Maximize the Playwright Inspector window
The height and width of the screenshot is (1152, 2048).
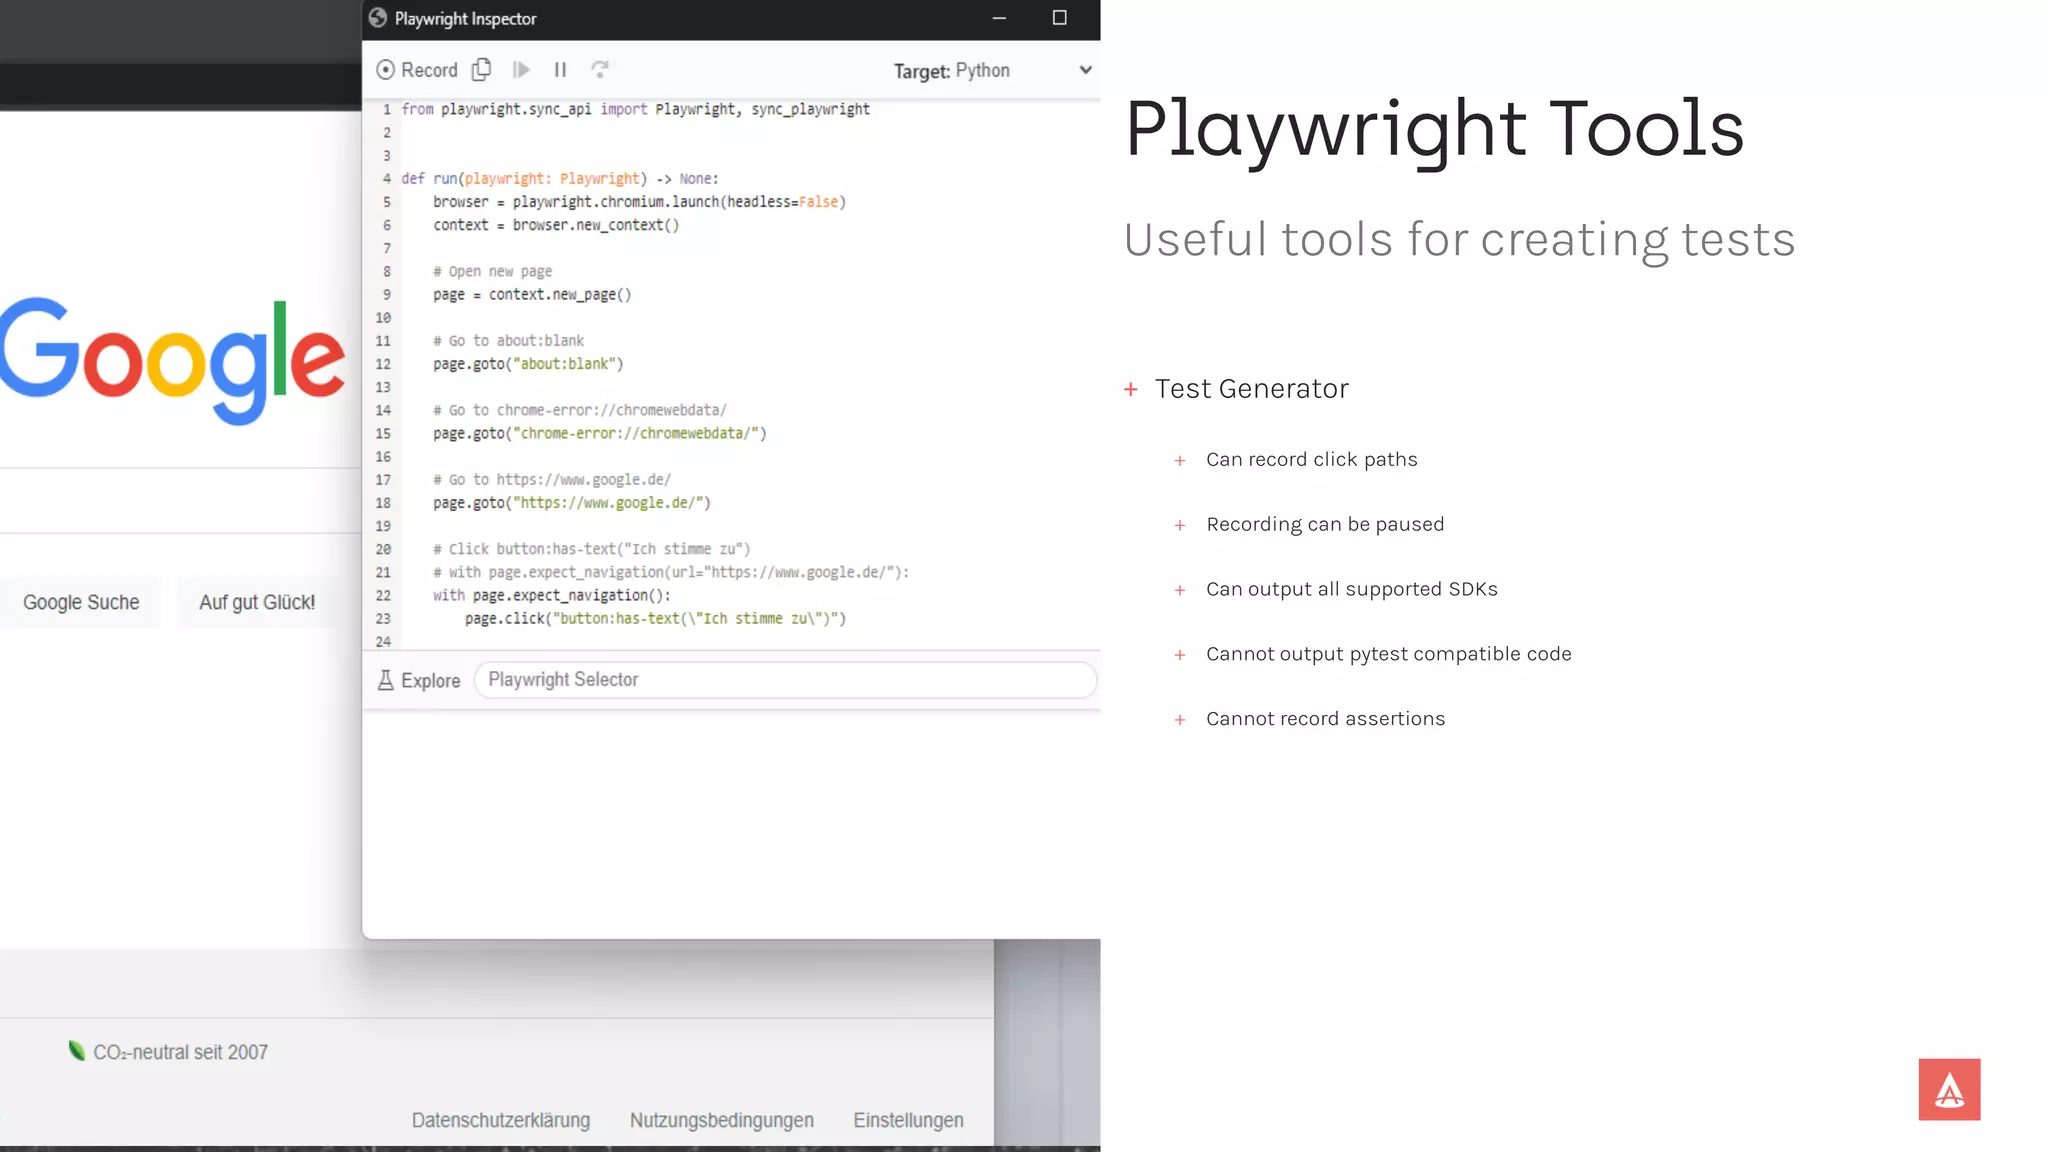pyautogui.click(x=1060, y=18)
